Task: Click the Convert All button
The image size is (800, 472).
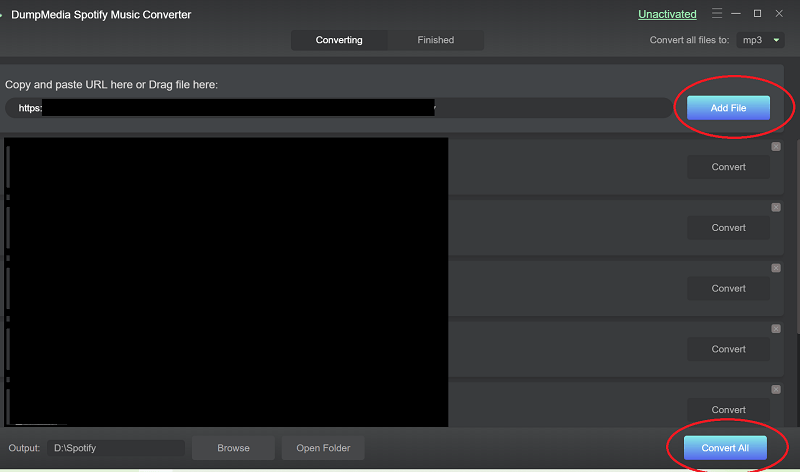Action: 725,448
